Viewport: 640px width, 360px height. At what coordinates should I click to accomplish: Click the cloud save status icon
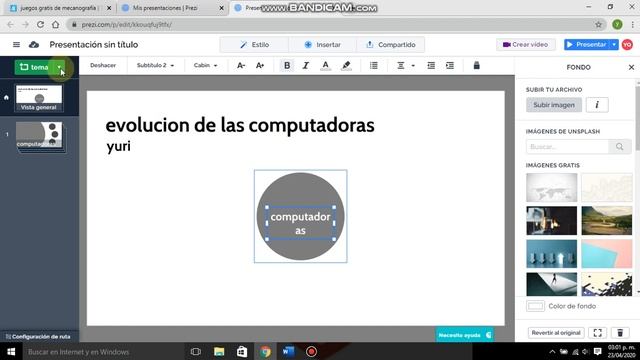click(34, 44)
